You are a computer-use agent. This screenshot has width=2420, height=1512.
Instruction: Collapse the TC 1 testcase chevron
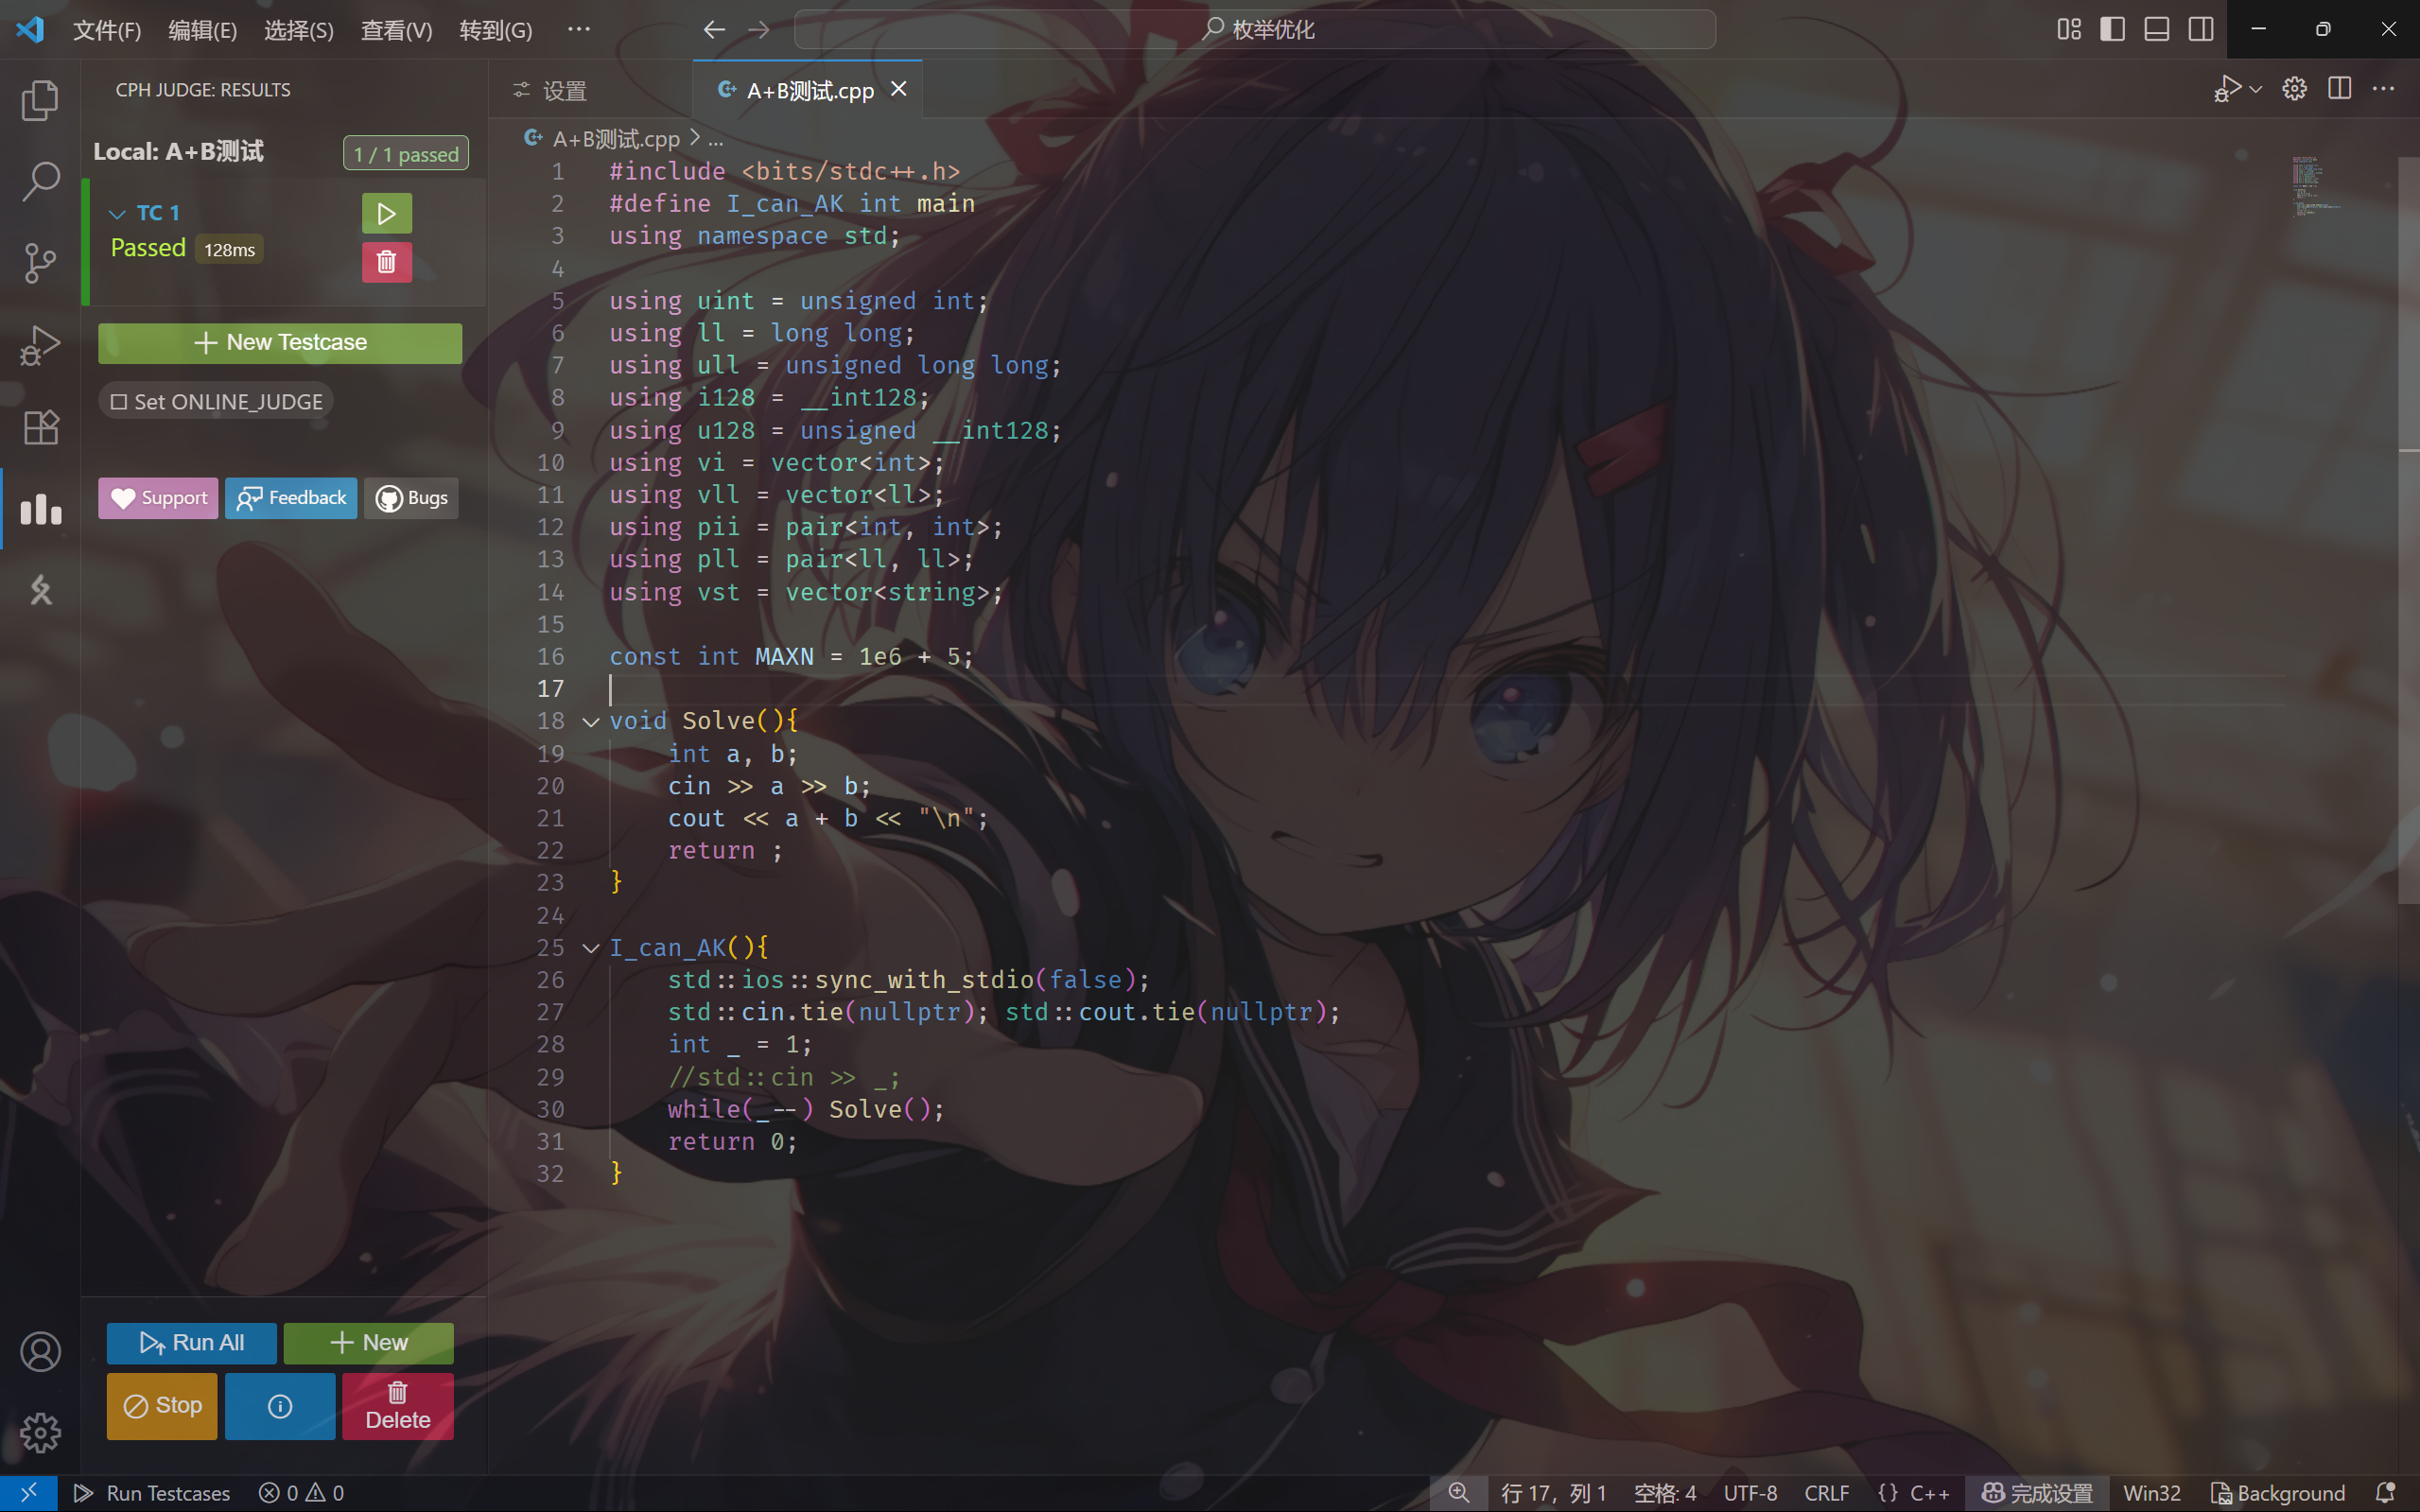(x=117, y=214)
